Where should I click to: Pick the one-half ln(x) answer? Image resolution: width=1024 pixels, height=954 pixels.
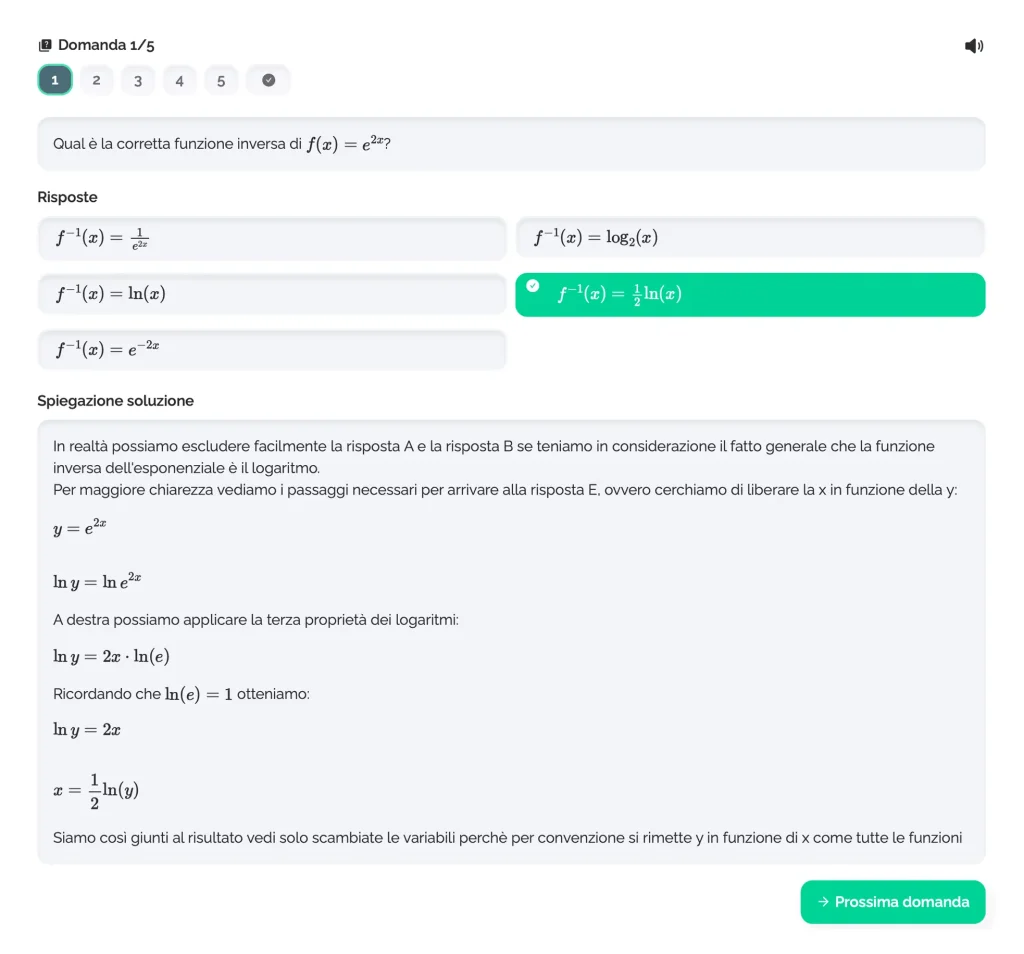coord(750,294)
